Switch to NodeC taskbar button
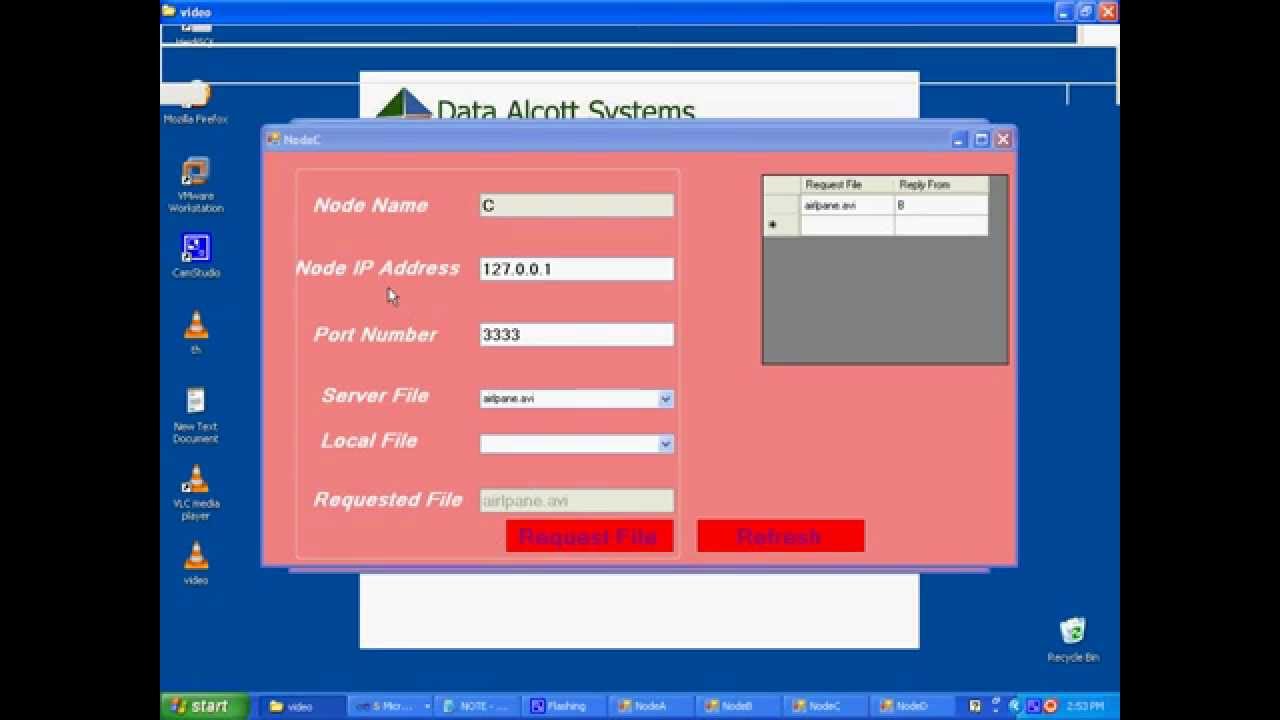This screenshot has width=1280, height=720. coord(826,706)
